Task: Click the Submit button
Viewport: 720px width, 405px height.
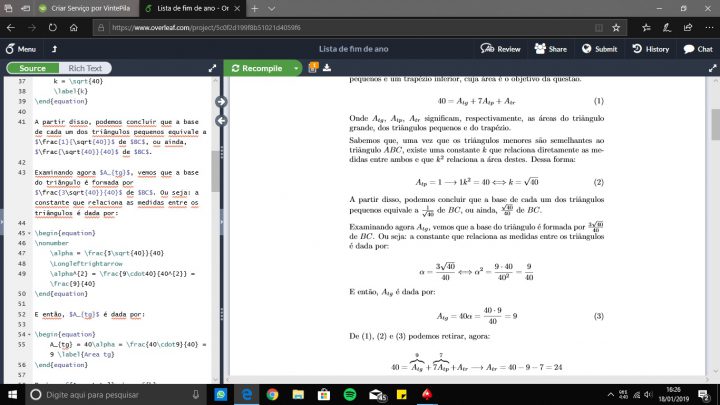Action: click(x=599, y=49)
